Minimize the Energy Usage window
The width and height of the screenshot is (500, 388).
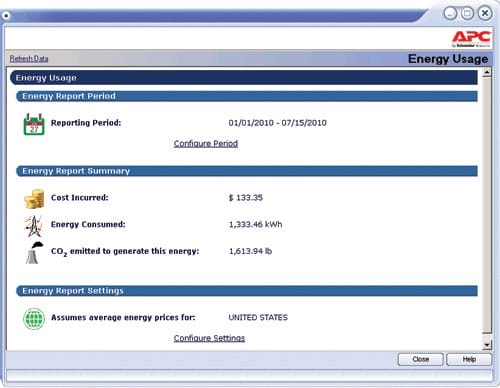450,13
